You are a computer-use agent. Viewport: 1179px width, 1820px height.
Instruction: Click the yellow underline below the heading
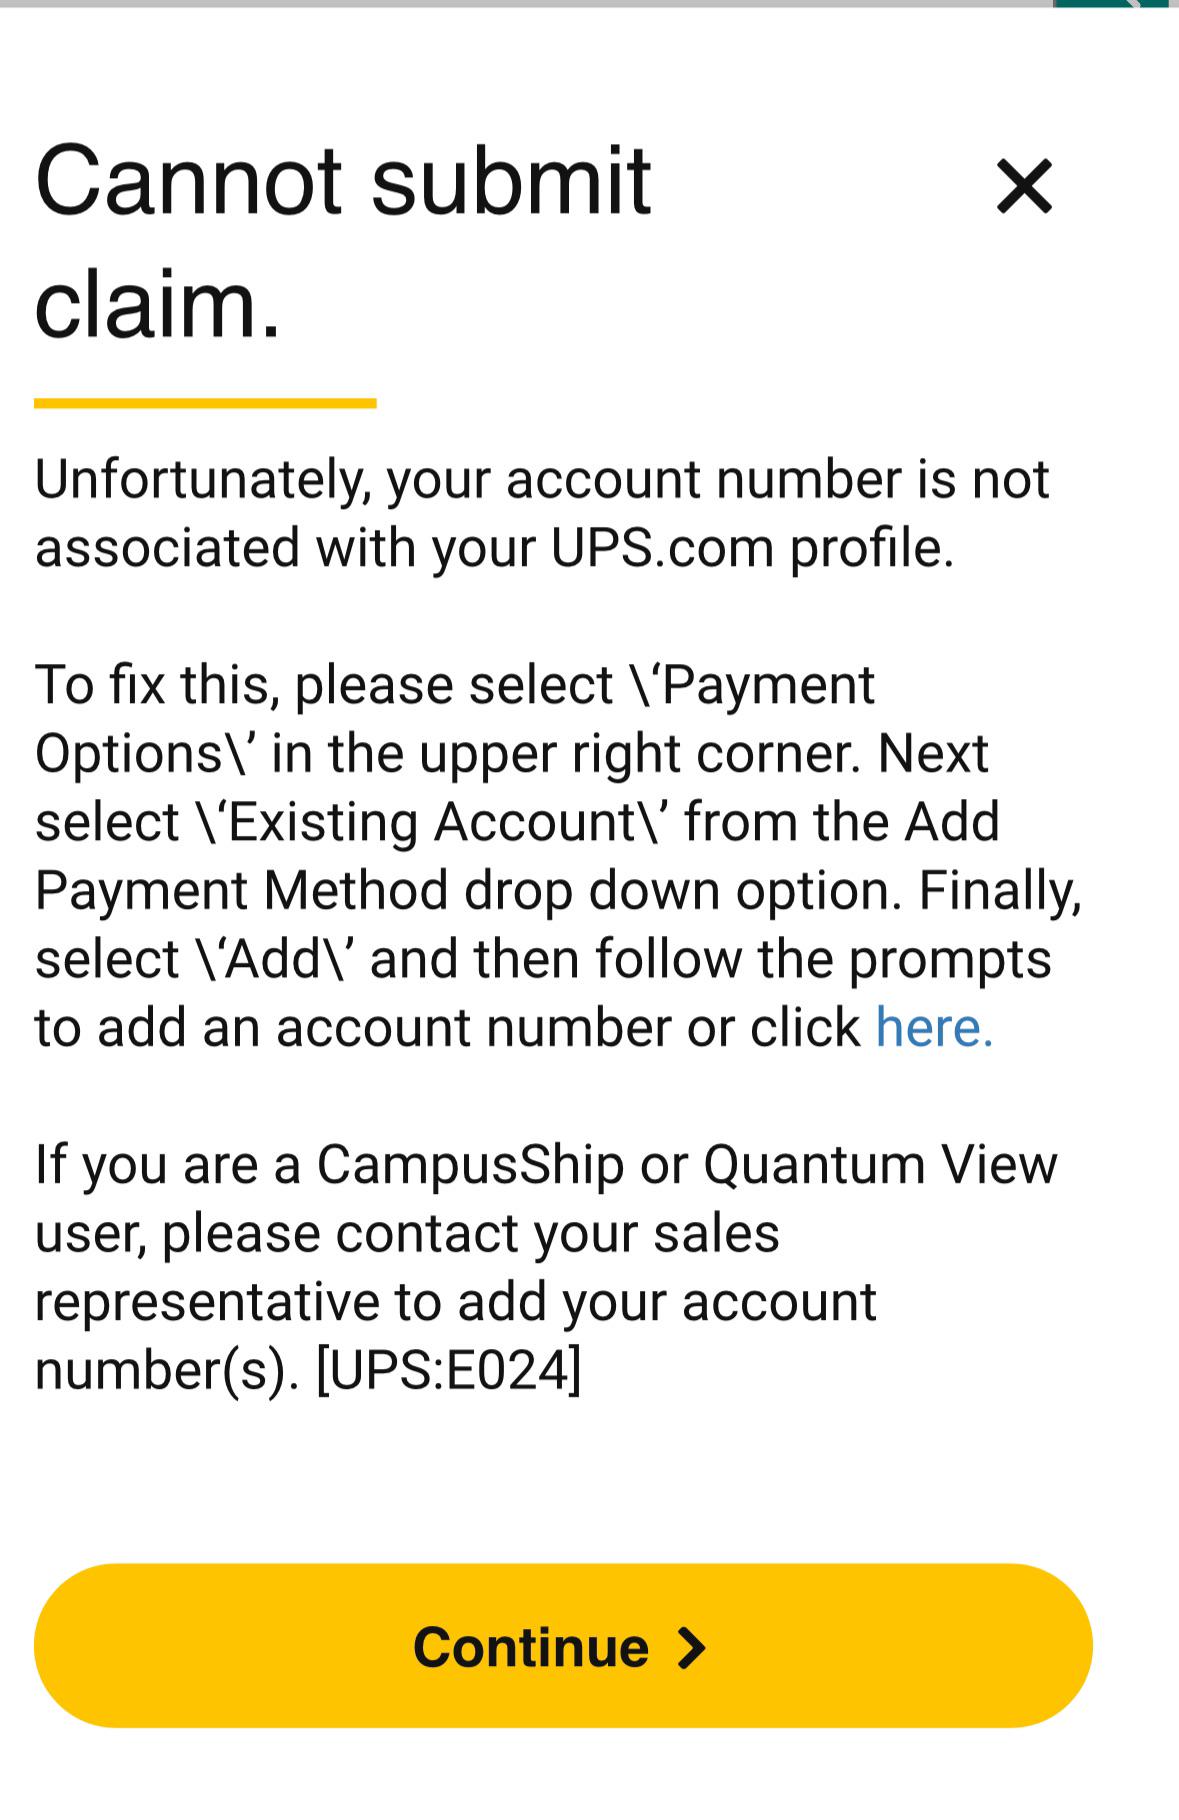tap(205, 403)
